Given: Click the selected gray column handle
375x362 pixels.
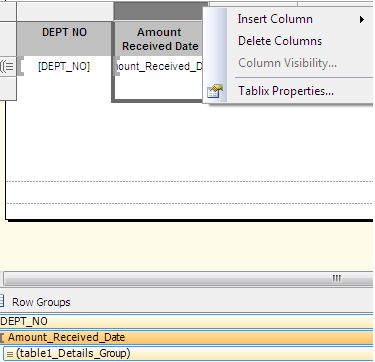Looking at the screenshot, I should point(161,11).
